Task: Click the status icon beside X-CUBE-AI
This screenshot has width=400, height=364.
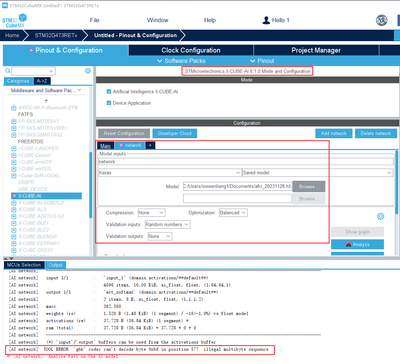Action: coord(14,196)
